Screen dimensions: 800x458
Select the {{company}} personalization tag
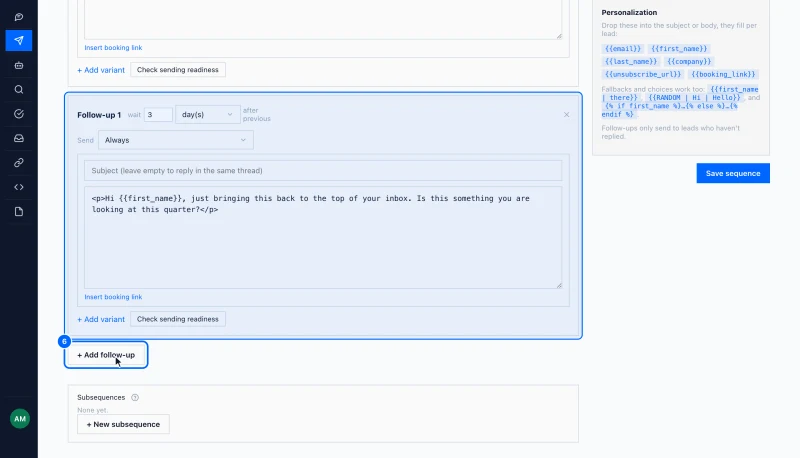tap(689, 61)
